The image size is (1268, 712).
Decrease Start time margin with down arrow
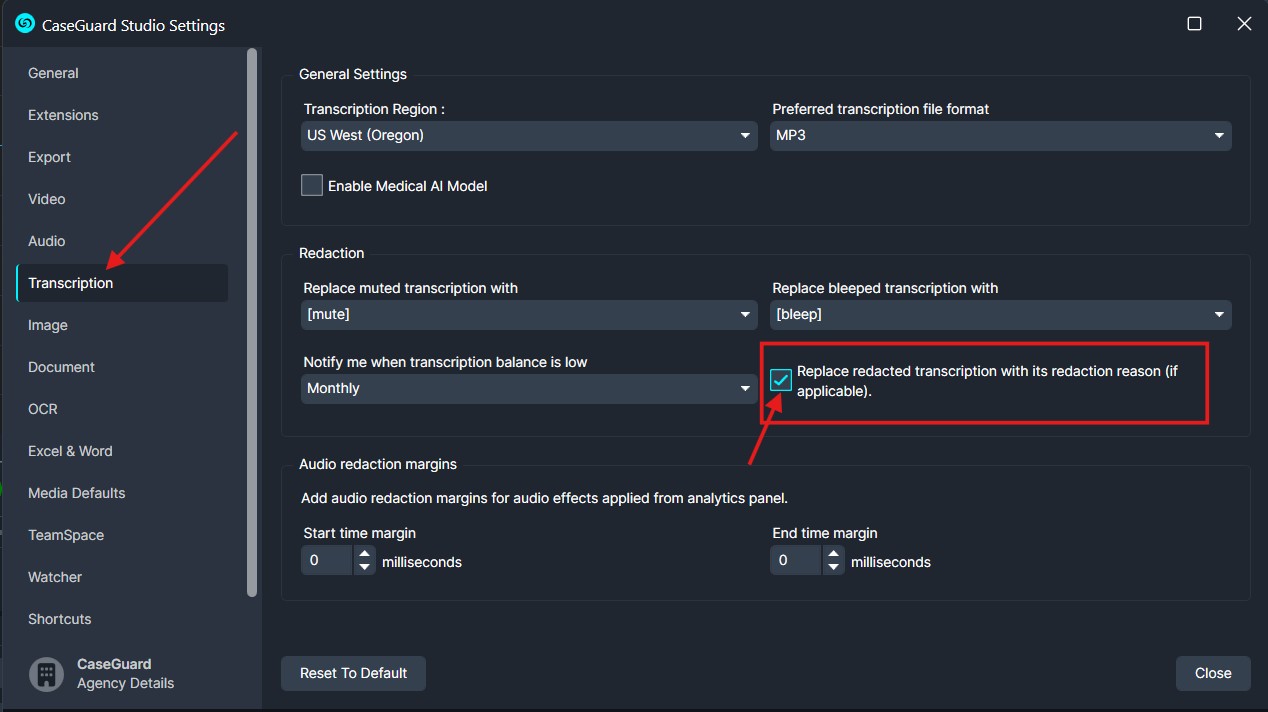point(364,568)
